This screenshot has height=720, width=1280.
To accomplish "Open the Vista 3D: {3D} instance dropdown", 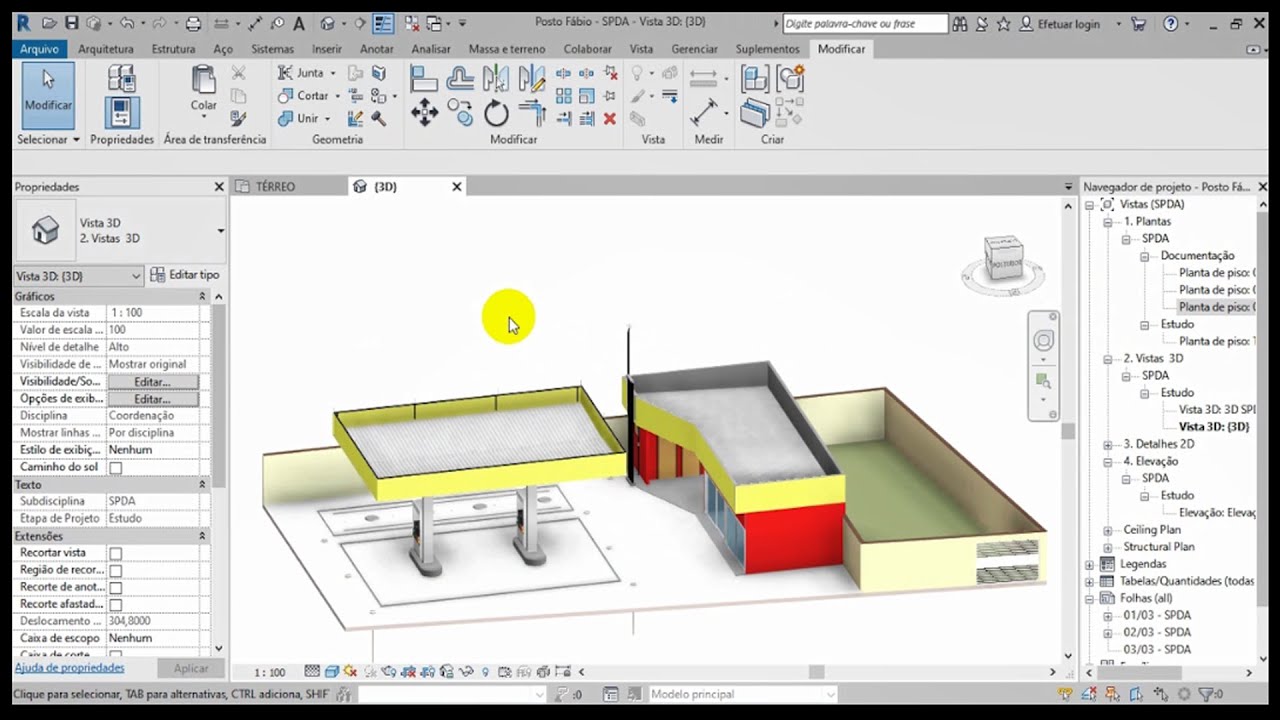I will click(80, 276).
